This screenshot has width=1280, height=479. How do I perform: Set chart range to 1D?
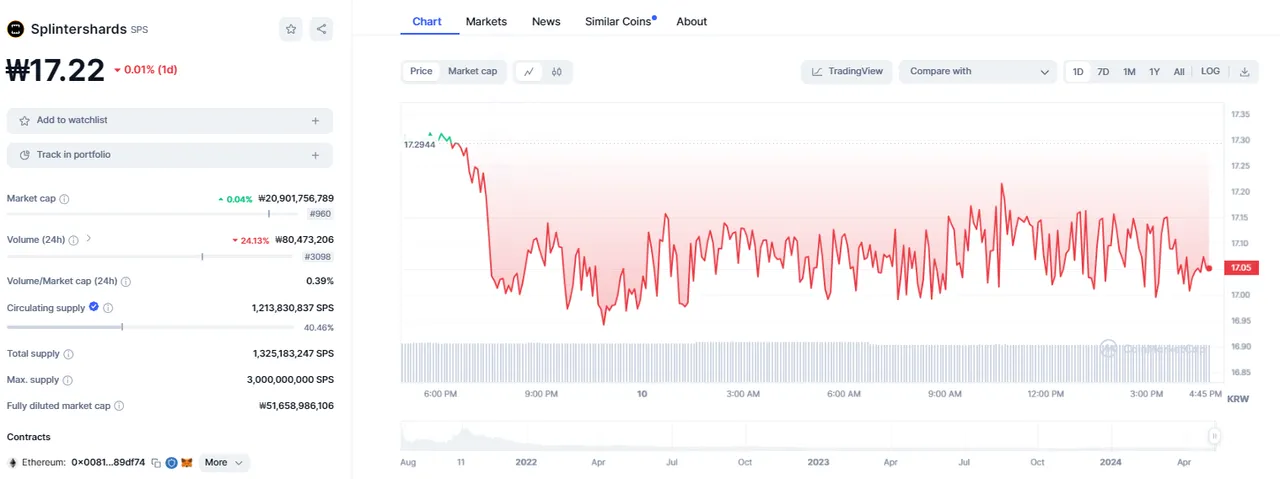pos(1078,71)
